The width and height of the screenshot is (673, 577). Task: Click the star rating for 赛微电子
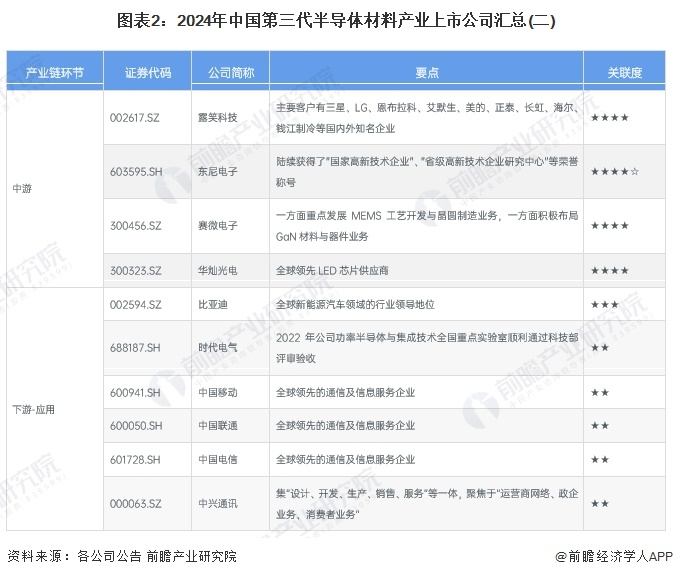click(609, 226)
